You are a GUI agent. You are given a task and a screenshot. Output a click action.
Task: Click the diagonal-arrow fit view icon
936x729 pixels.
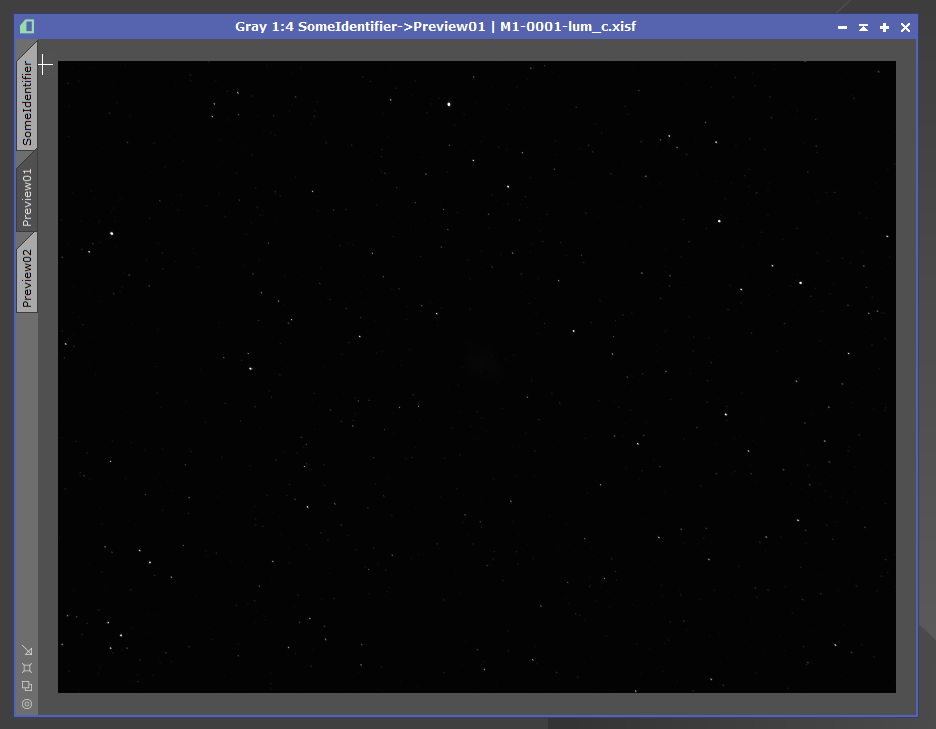pyautogui.click(x=27, y=650)
